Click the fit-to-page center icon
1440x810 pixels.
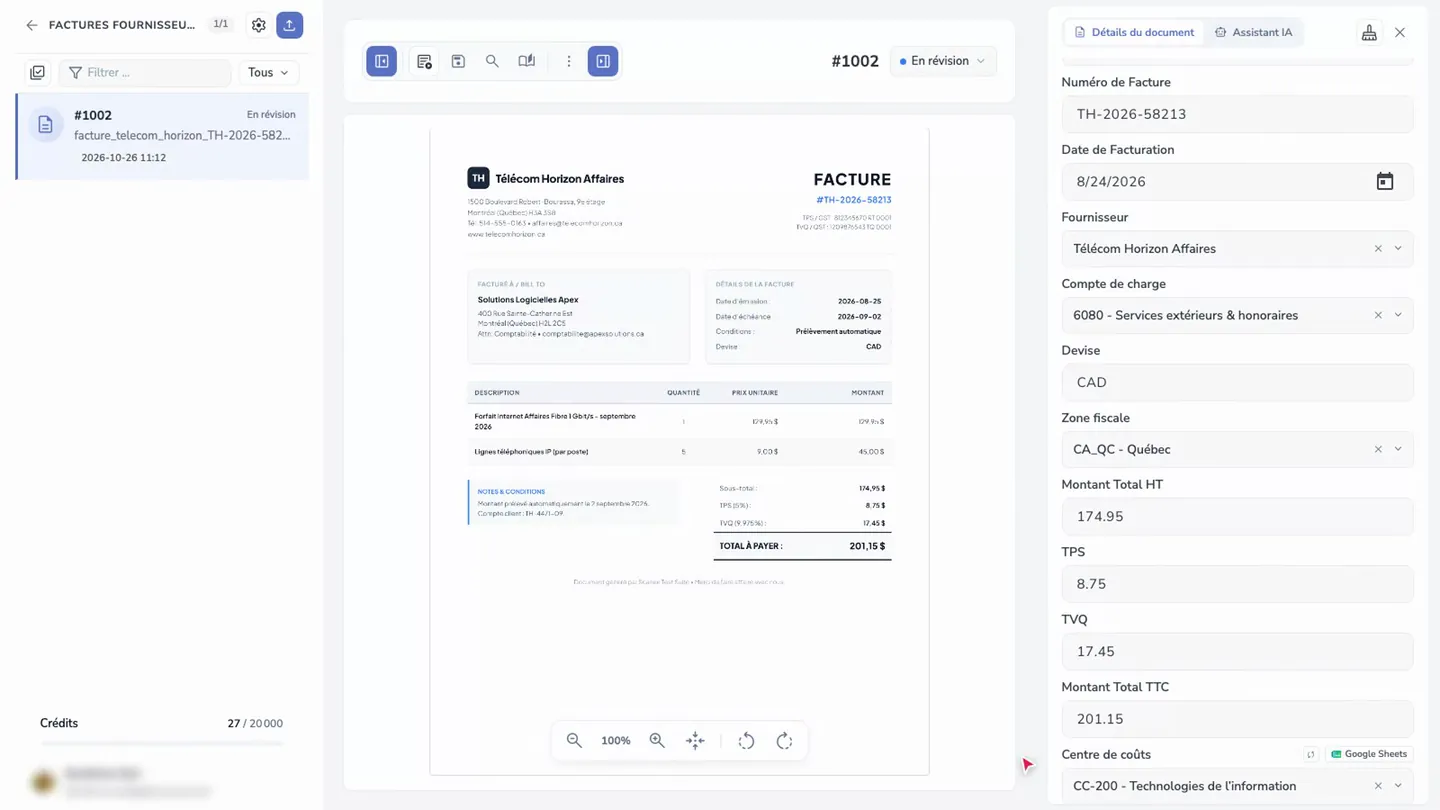pos(695,741)
